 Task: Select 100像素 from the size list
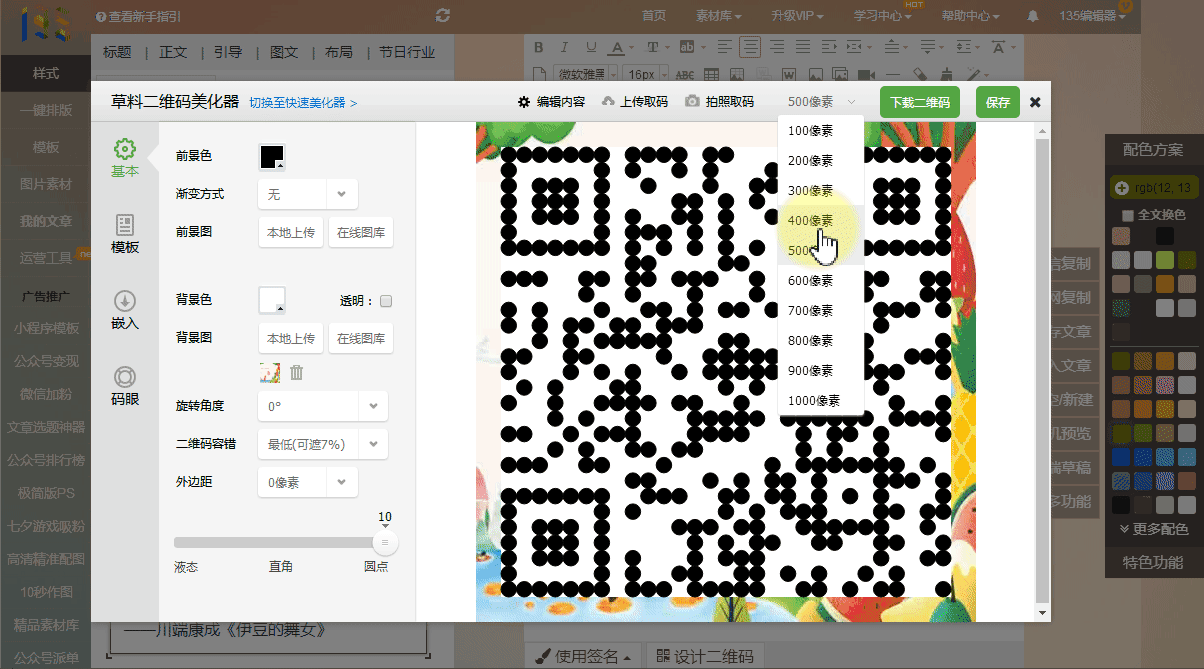(x=821, y=130)
